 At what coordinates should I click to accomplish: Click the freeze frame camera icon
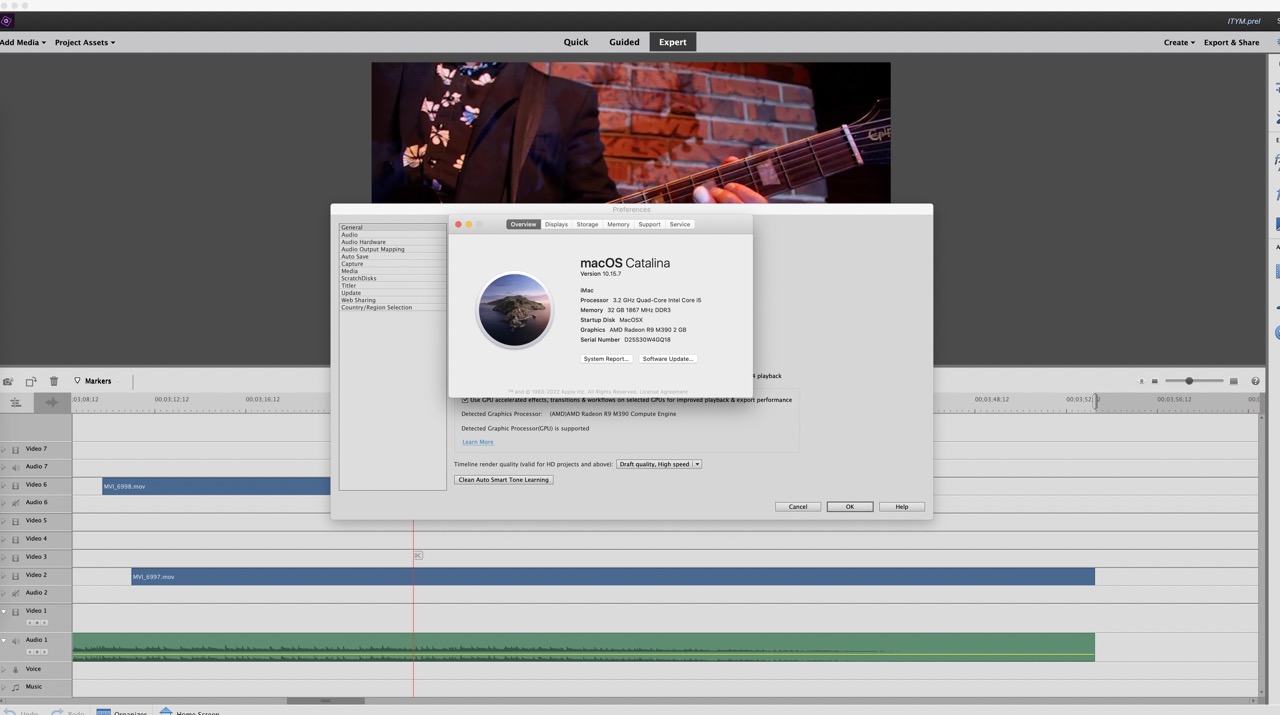point(8,381)
